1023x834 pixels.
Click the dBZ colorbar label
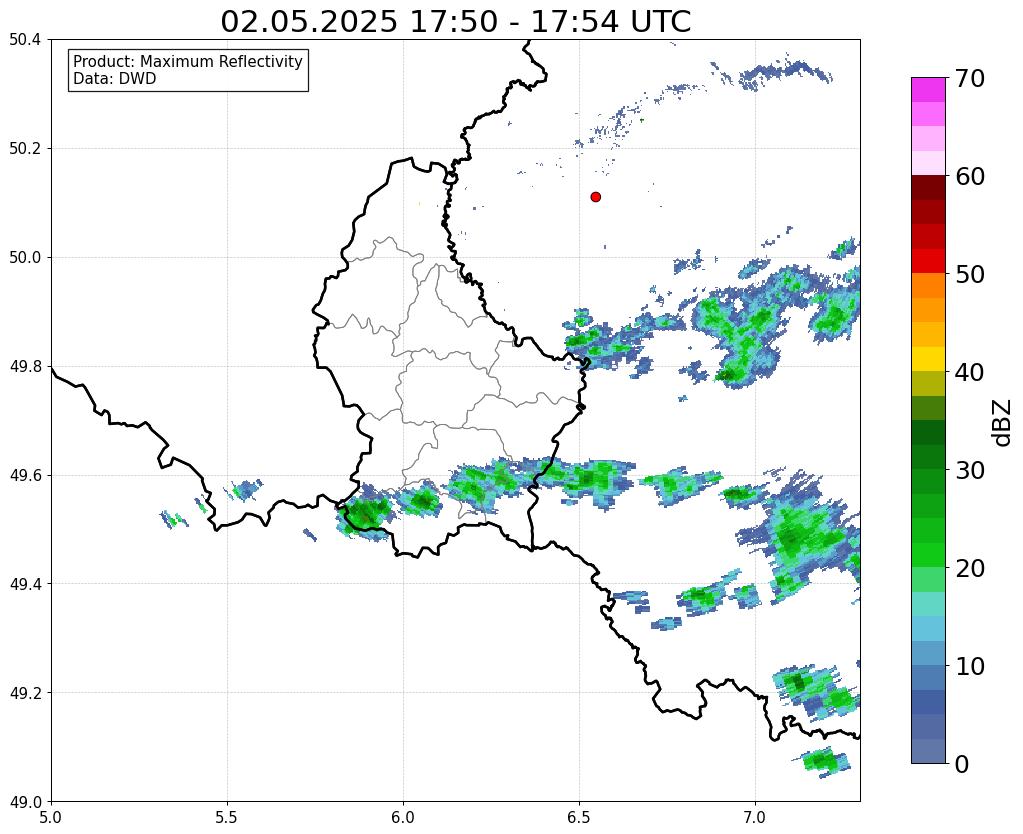click(1003, 423)
